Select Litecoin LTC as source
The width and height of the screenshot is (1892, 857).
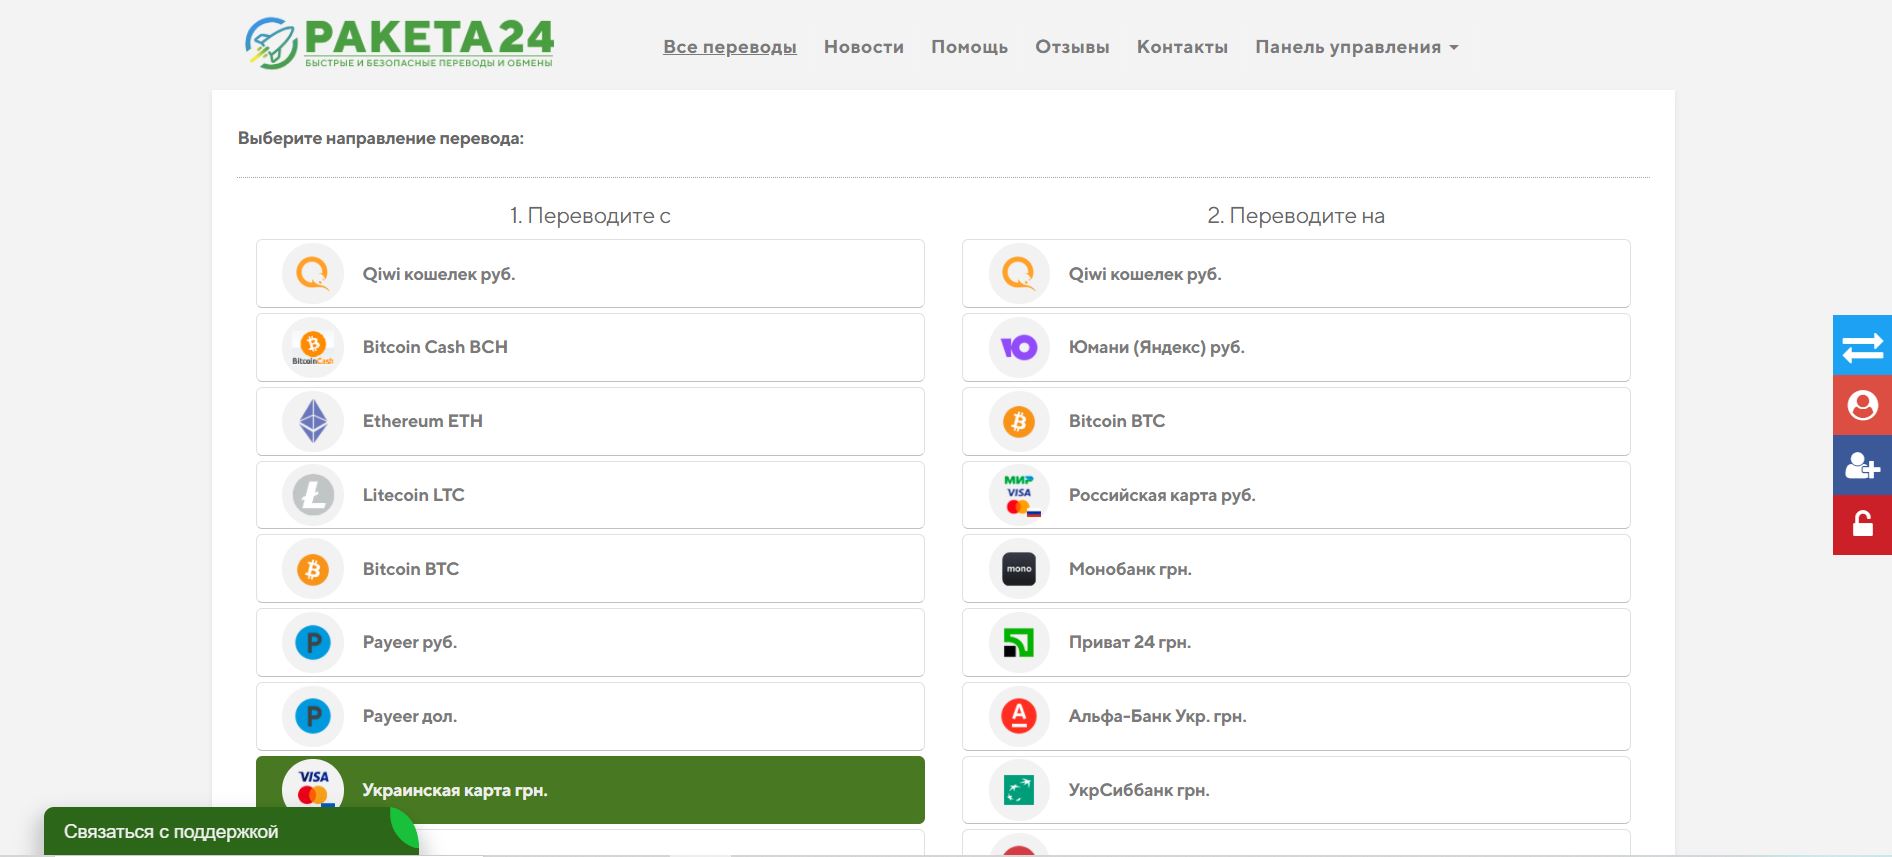tap(590, 495)
